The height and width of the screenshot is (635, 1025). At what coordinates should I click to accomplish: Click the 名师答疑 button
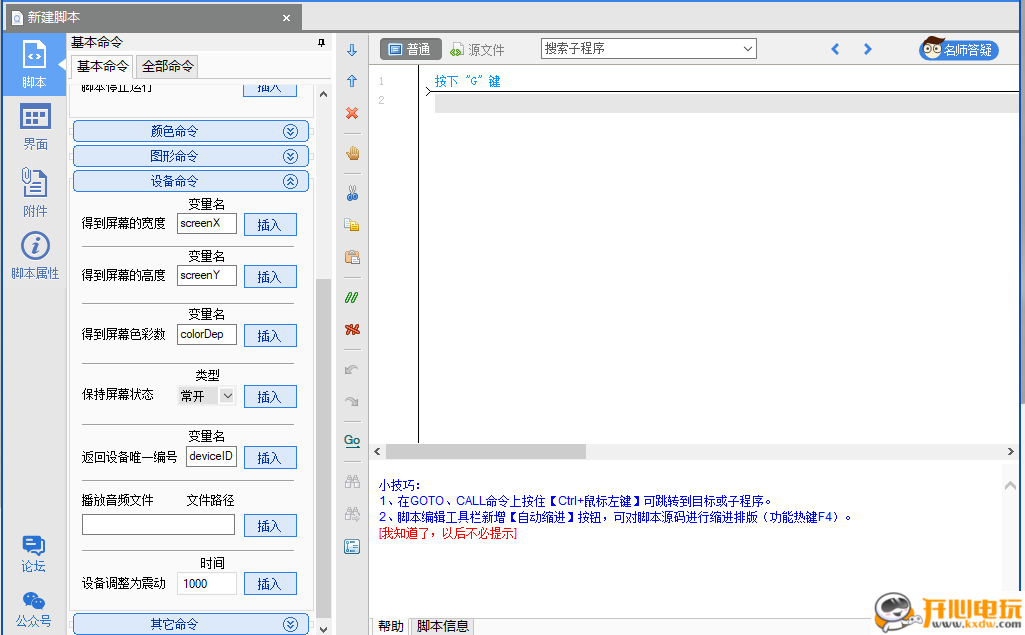tap(957, 48)
